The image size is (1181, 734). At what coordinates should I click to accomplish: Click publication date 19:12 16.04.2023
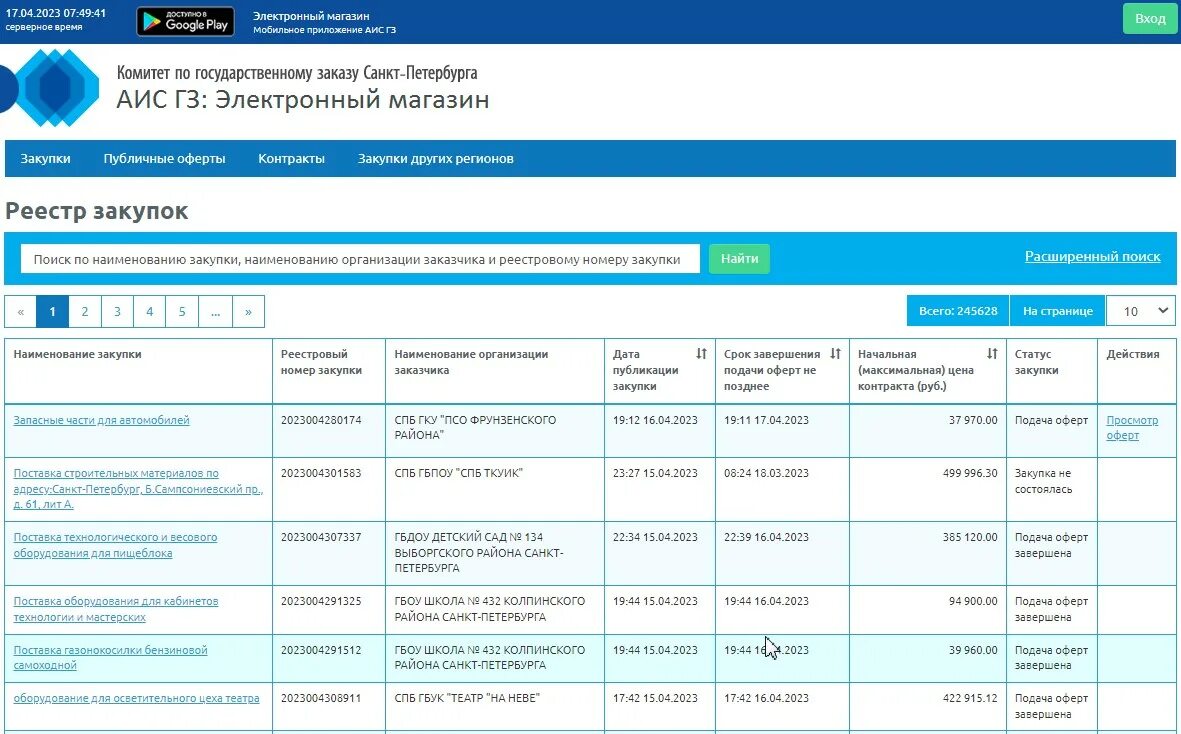[655, 420]
